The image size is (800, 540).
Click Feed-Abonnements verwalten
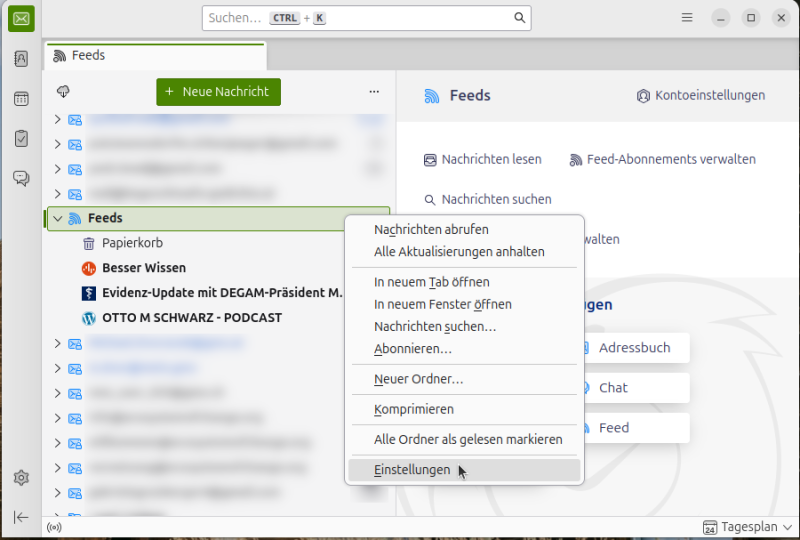662,159
